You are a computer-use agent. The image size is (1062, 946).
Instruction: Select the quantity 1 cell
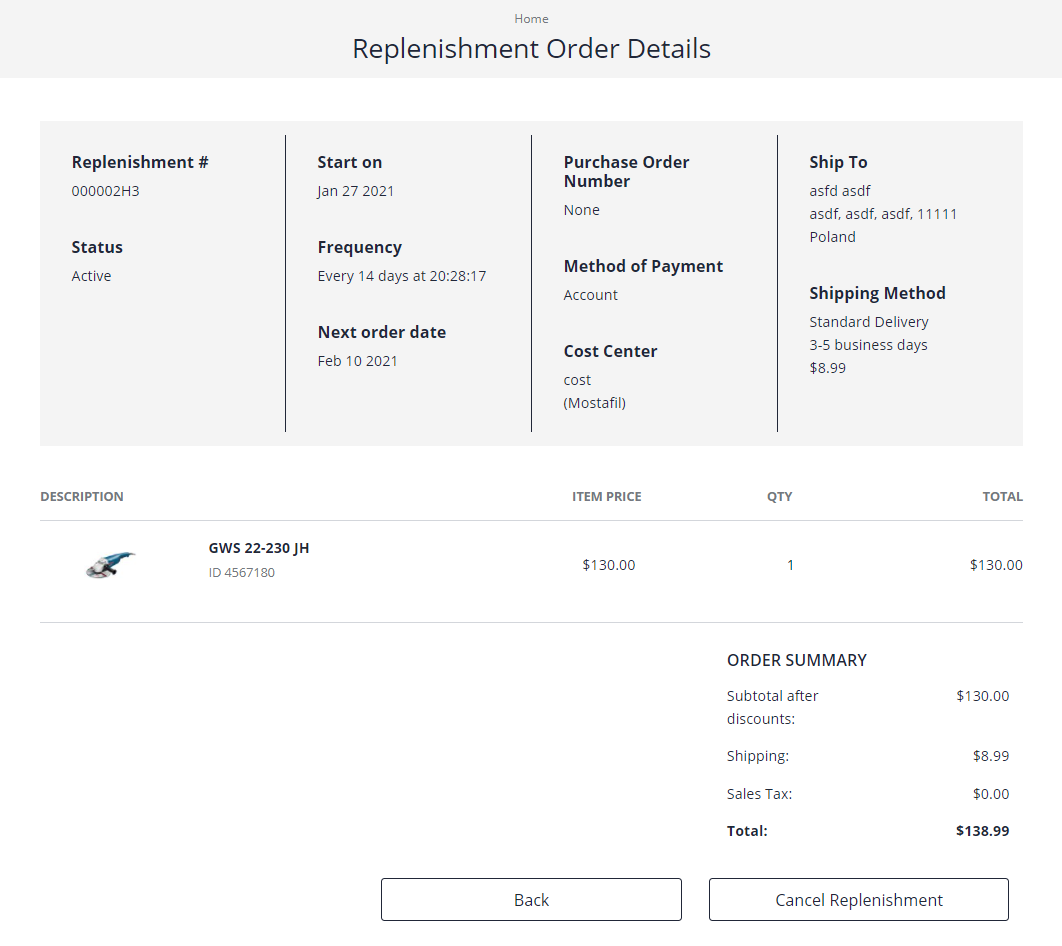(x=790, y=565)
